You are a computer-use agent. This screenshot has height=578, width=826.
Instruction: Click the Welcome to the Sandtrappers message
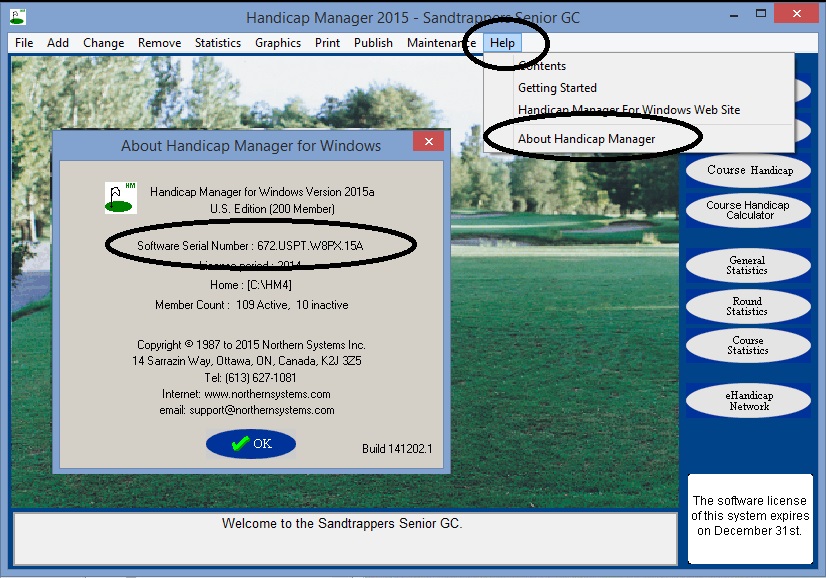coord(342,523)
